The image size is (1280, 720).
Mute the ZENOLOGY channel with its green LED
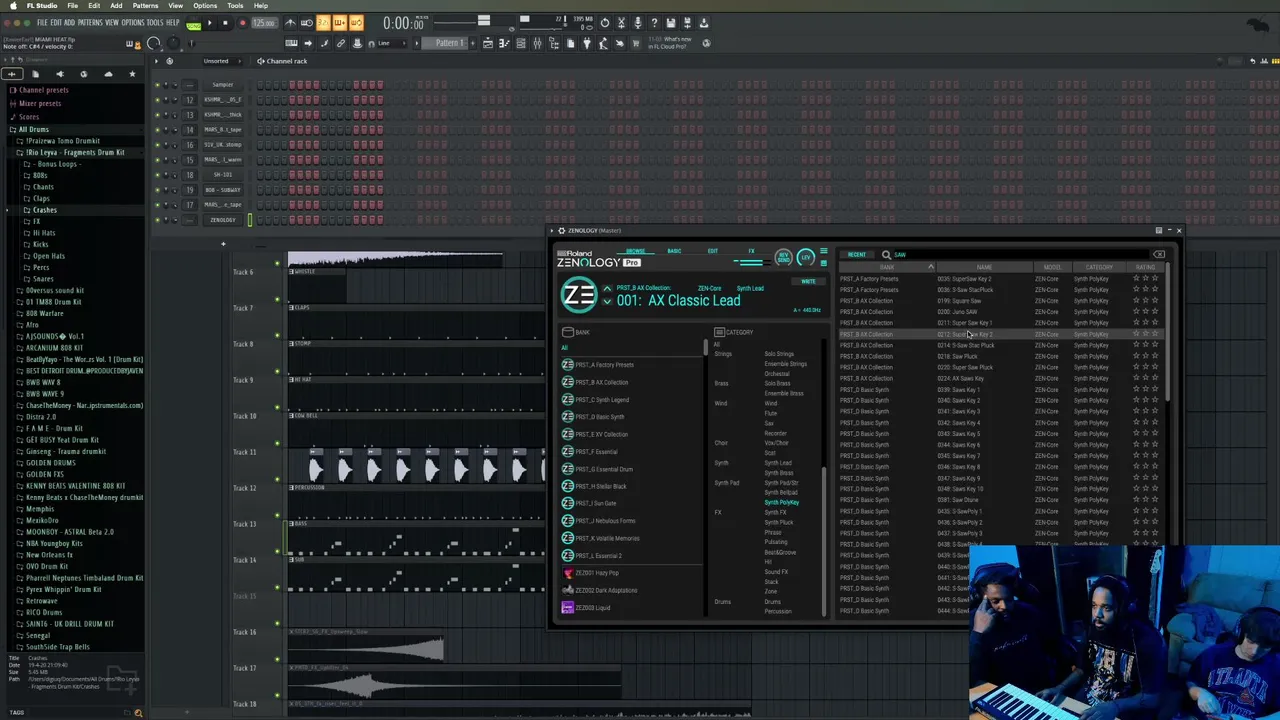point(157,220)
